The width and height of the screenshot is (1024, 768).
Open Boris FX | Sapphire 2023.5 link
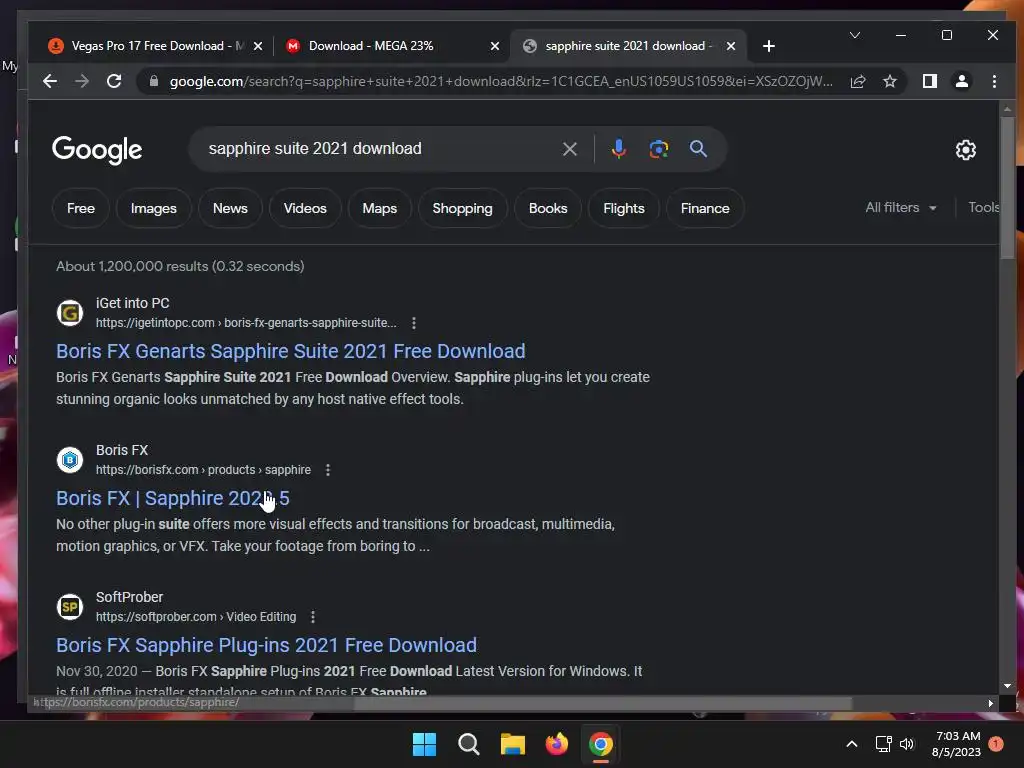[x=172, y=498]
